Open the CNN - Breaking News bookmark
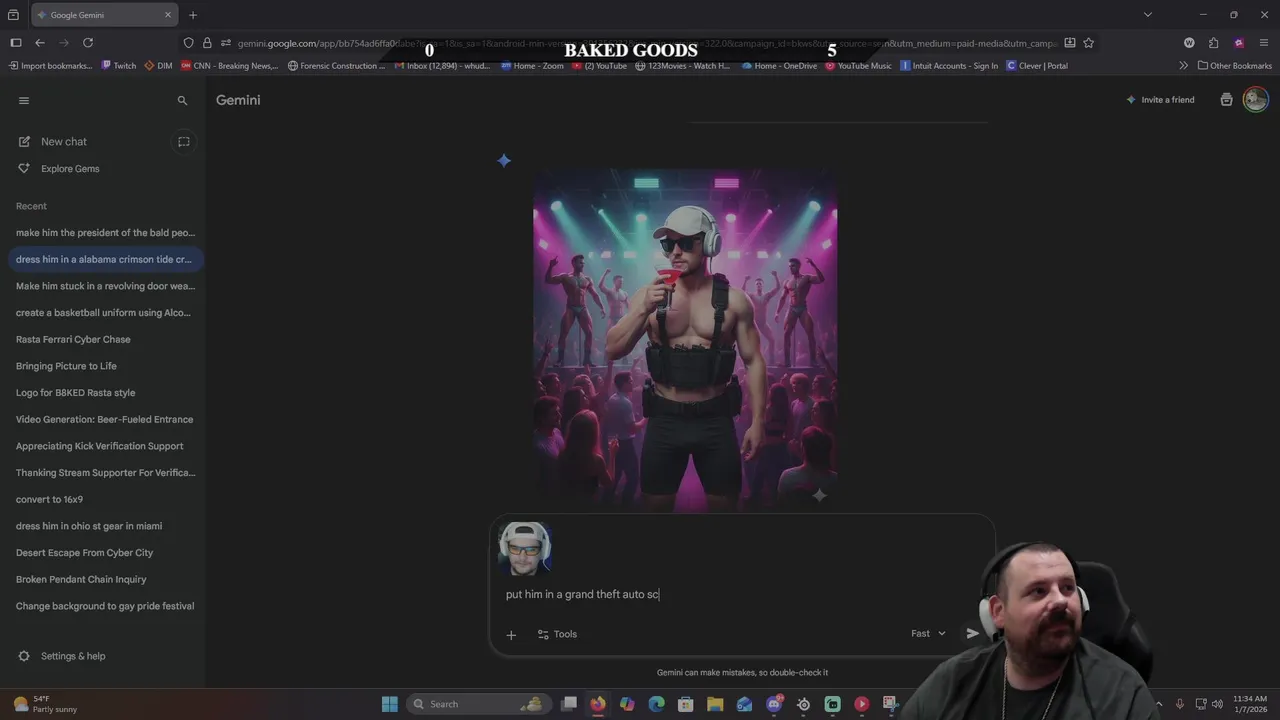The image size is (1280, 720). pyautogui.click(x=229, y=66)
